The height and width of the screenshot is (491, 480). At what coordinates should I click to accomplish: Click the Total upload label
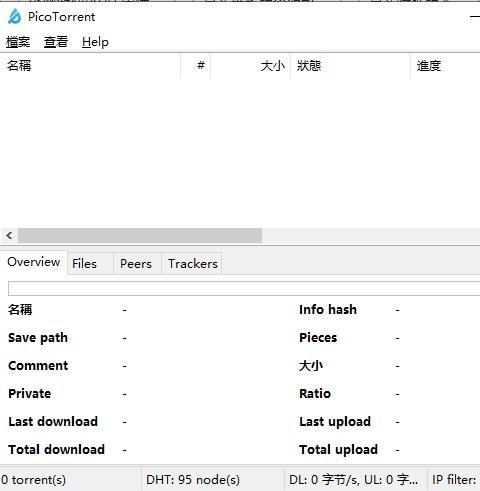338,450
